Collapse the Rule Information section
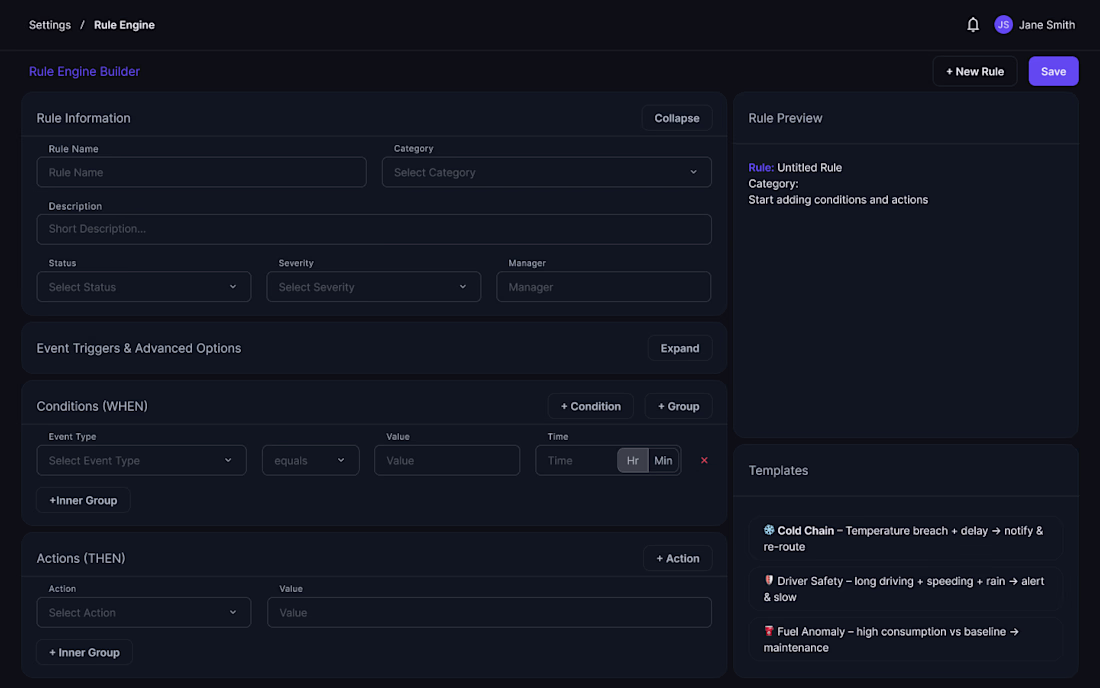 click(x=676, y=118)
